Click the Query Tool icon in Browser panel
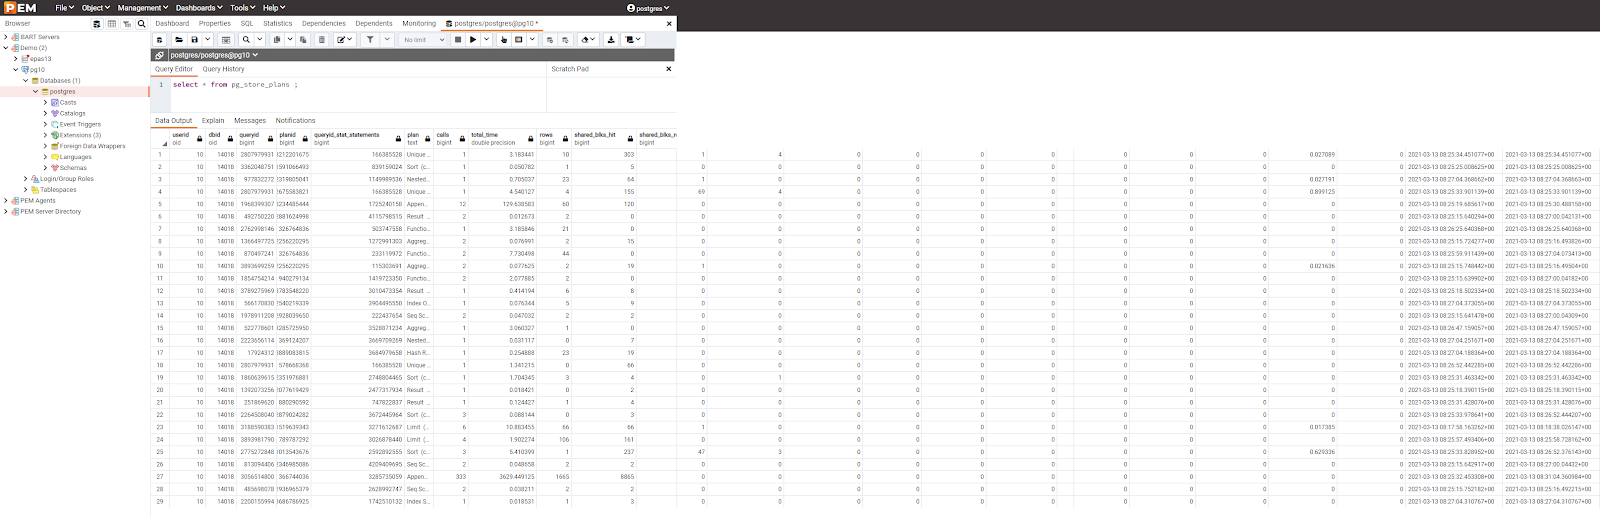This screenshot has height=517, width=1600. tap(97, 23)
